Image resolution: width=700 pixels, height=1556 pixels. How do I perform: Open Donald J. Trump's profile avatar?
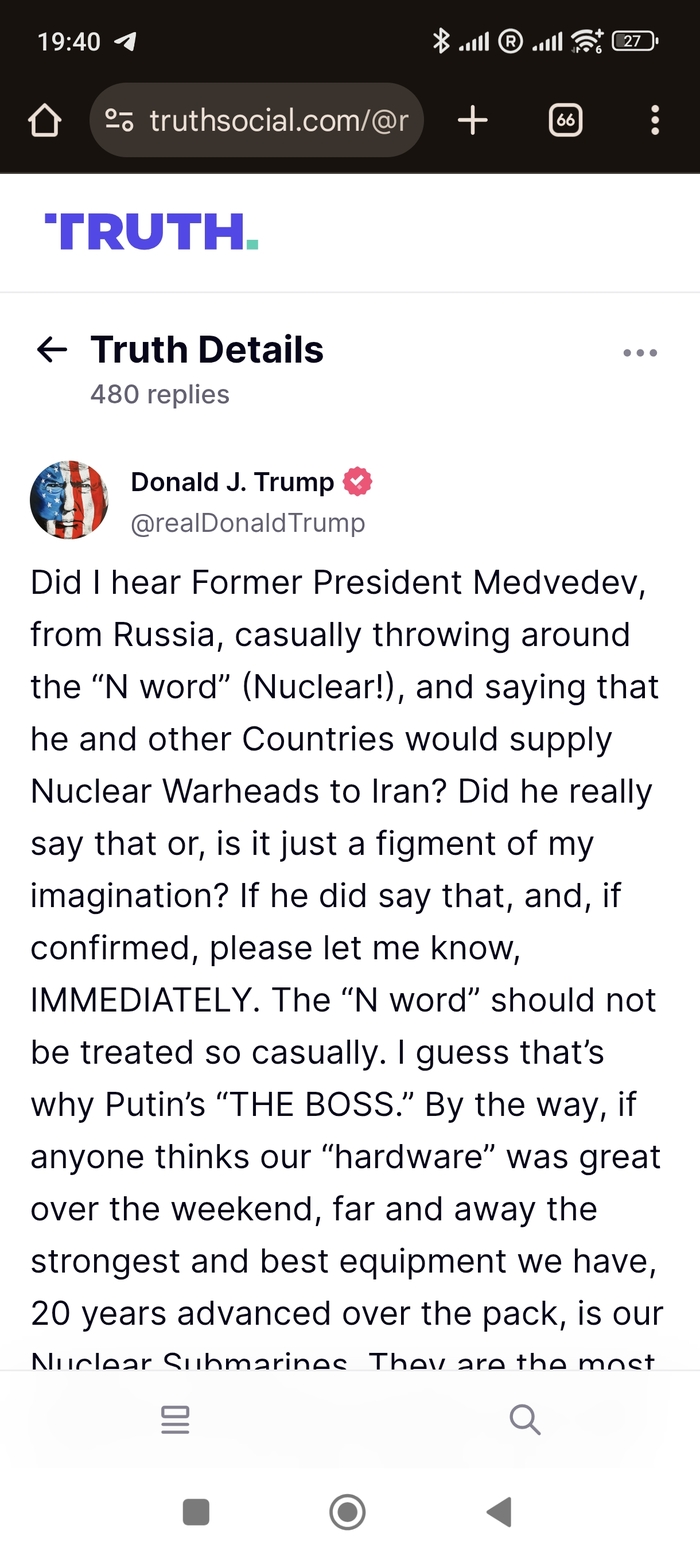69,500
